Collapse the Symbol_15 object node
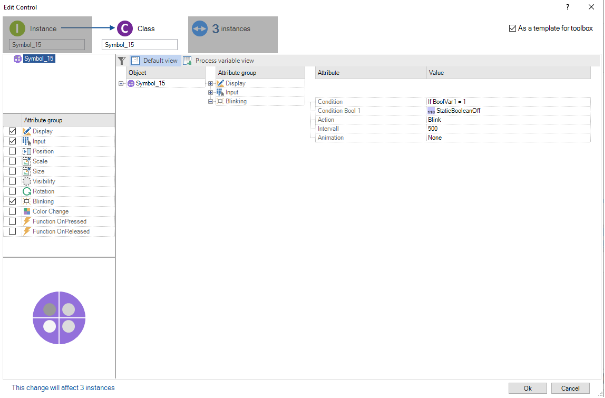 121,83
